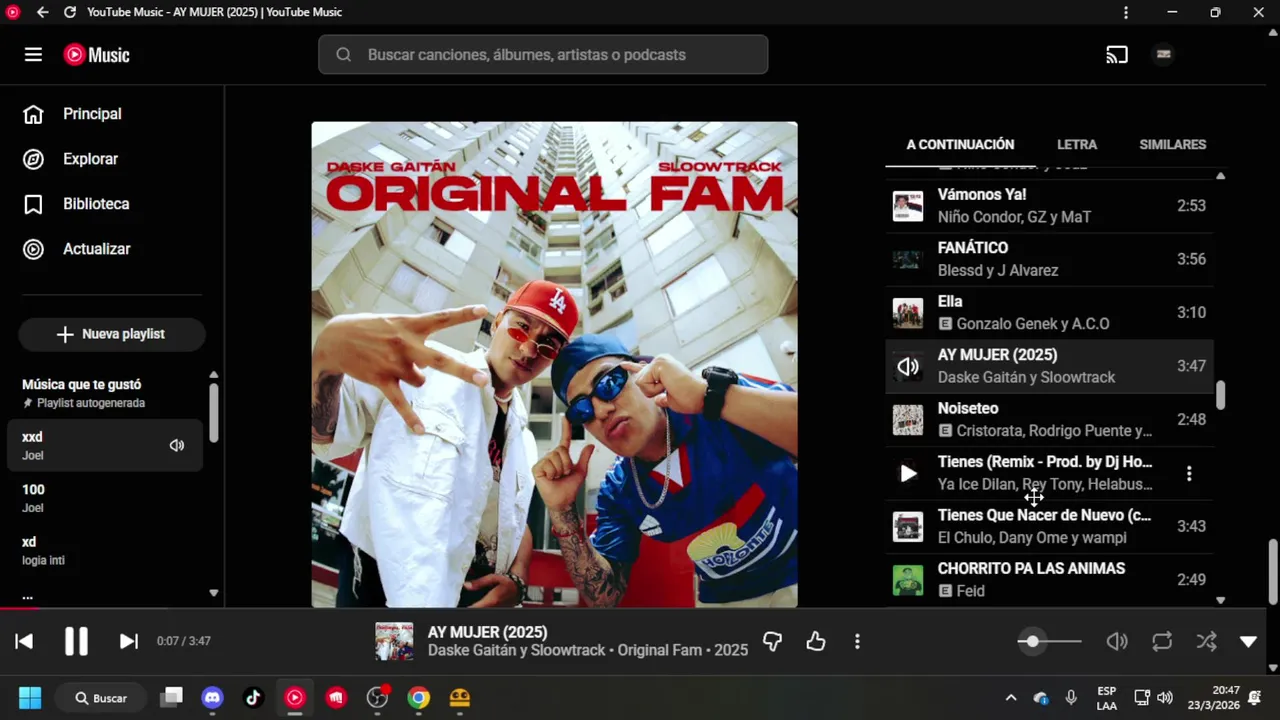Click the speaker icon on xxd playlist
This screenshot has height=720, width=1280.
click(177, 446)
